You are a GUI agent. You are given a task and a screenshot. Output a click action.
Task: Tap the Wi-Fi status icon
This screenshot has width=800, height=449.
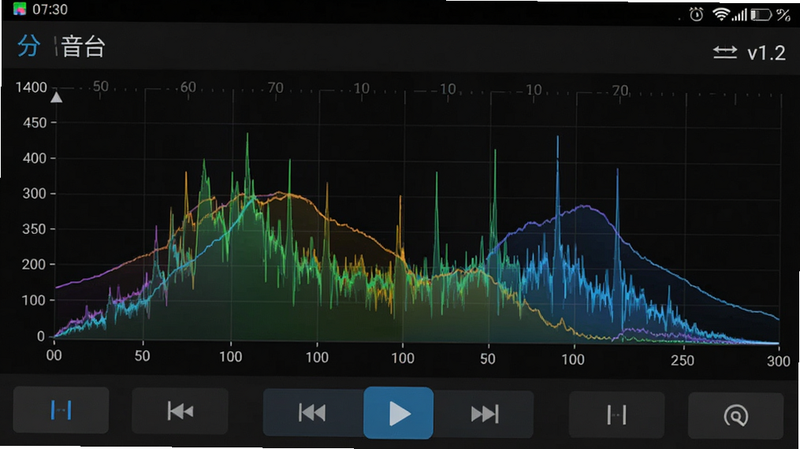tap(720, 14)
